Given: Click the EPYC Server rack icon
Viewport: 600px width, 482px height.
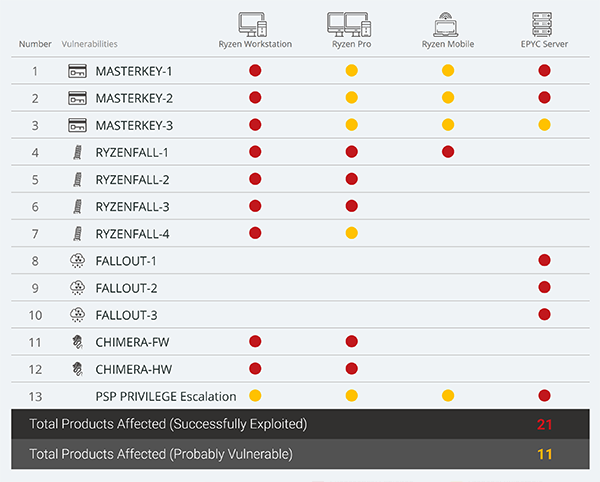Looking at the screenshot, I should point(542,24).
